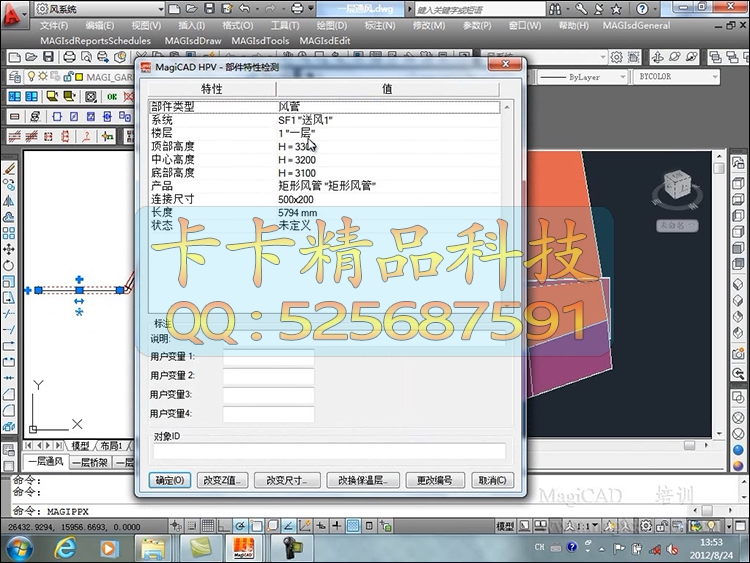
Task: Click the 取消(C) button
Action: coord(493,480)
